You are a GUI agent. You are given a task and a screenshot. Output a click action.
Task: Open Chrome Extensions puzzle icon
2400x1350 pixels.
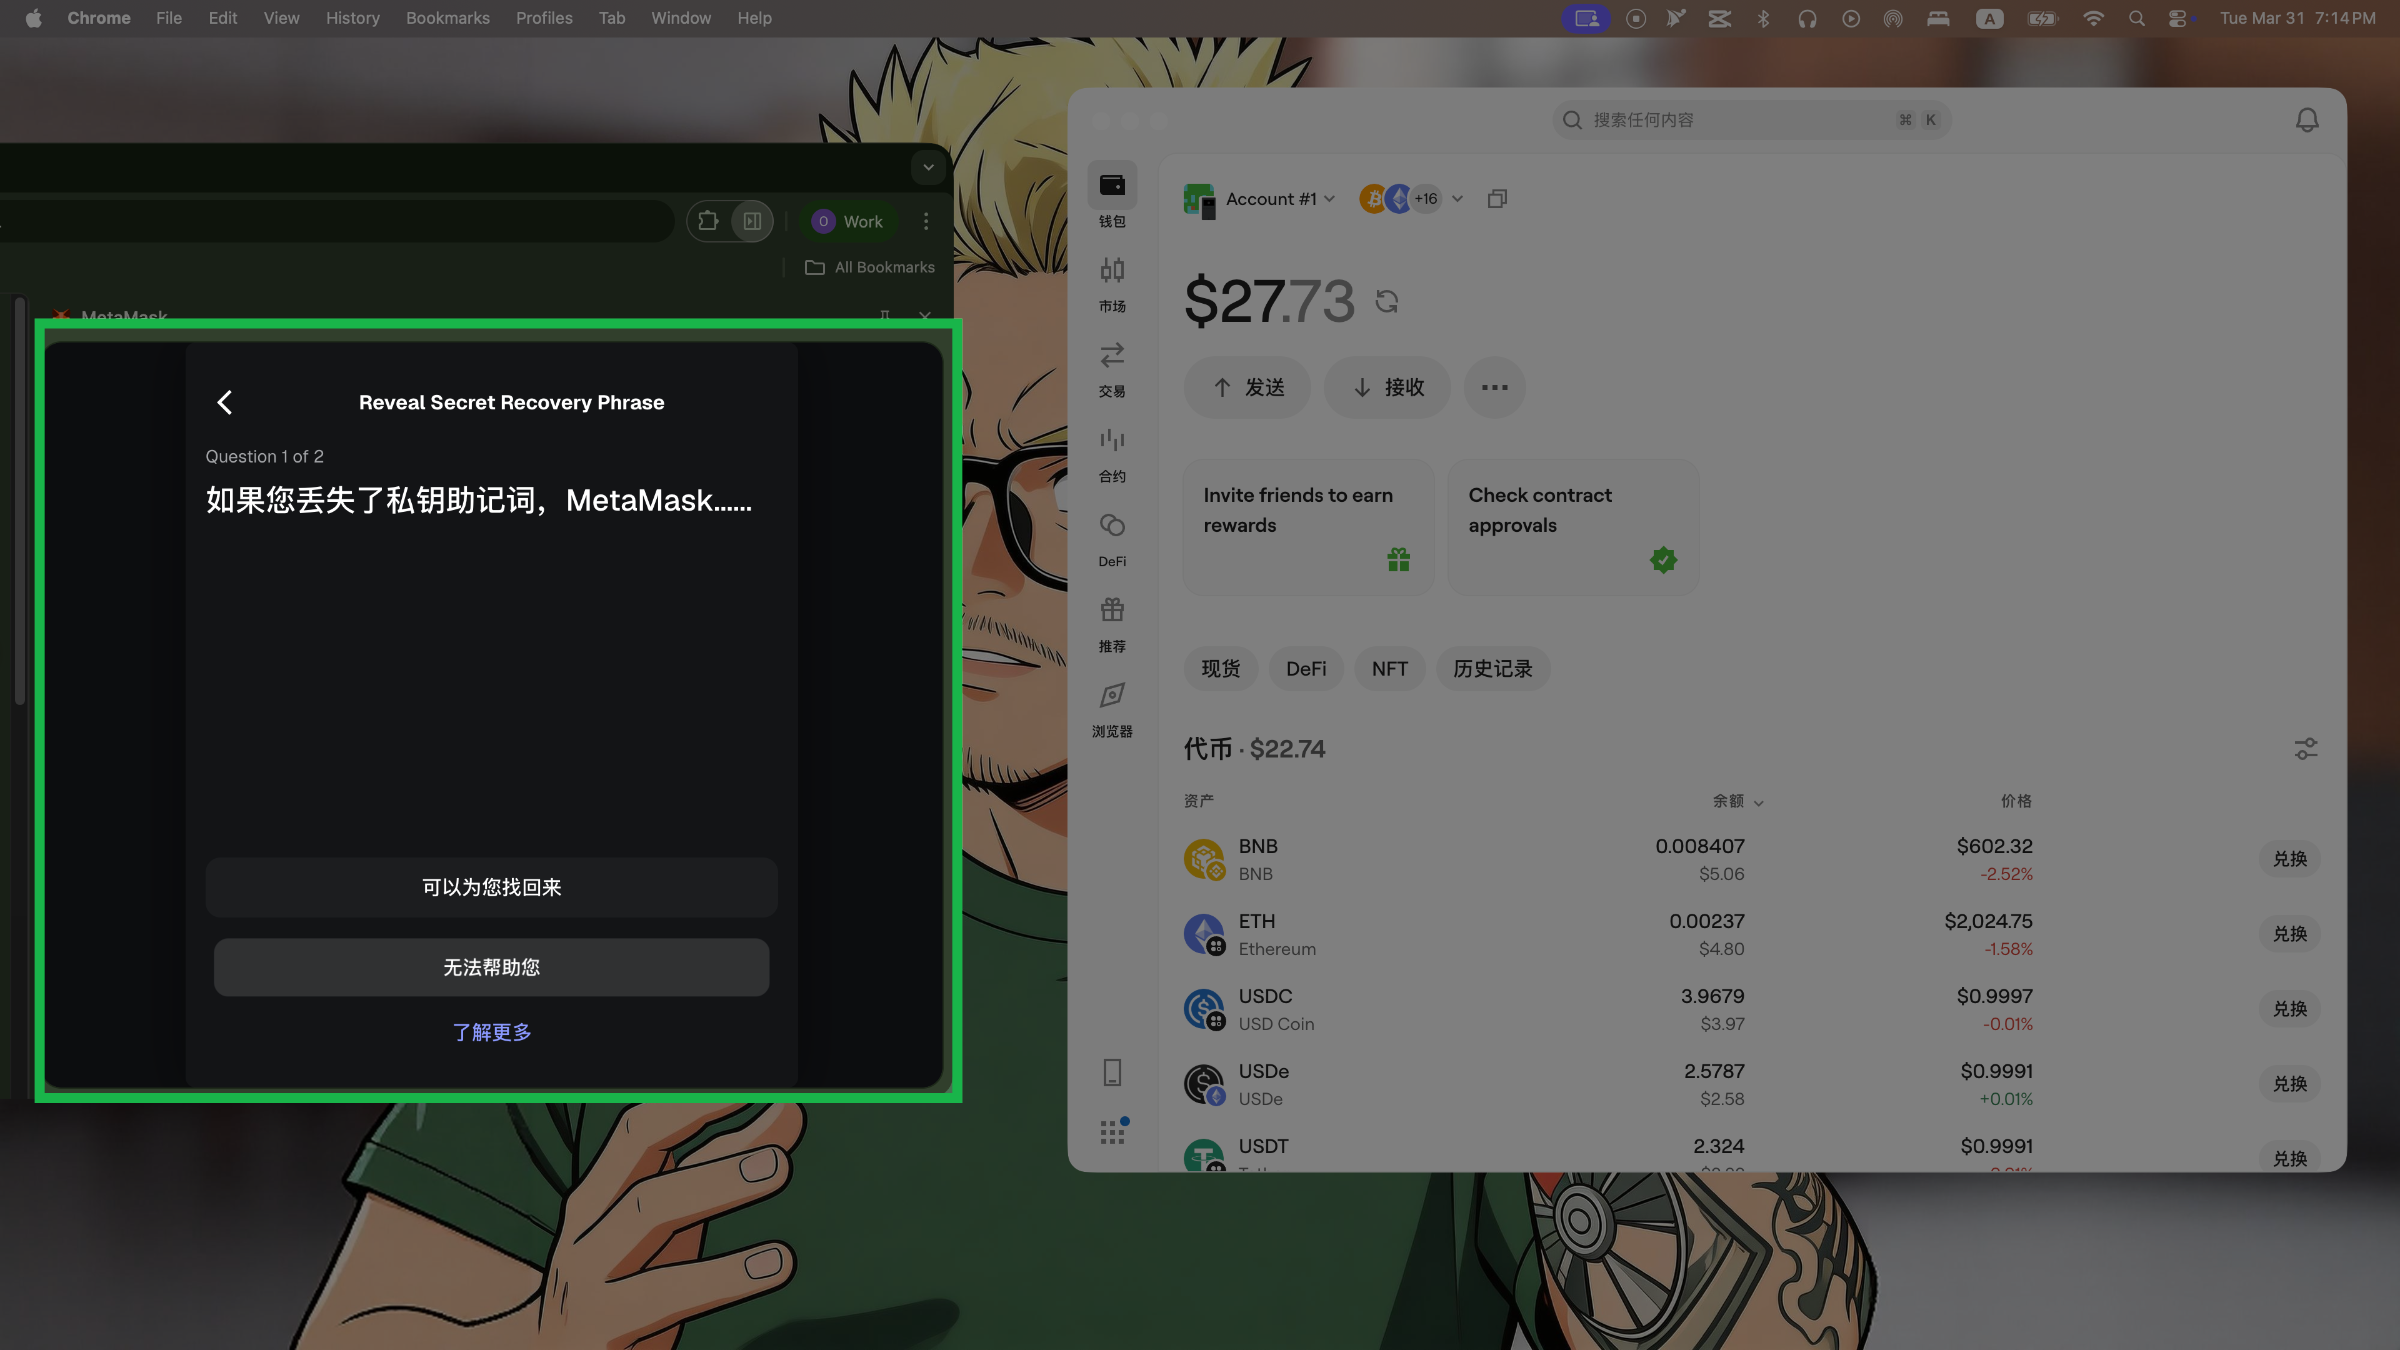(708, 221)
